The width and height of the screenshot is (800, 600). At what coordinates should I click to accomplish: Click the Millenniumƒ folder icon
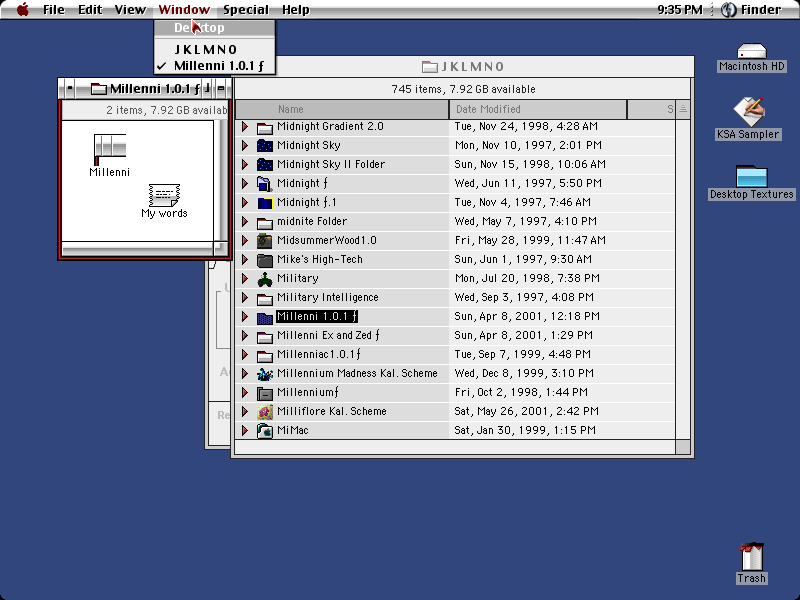(x=264, y=392)
